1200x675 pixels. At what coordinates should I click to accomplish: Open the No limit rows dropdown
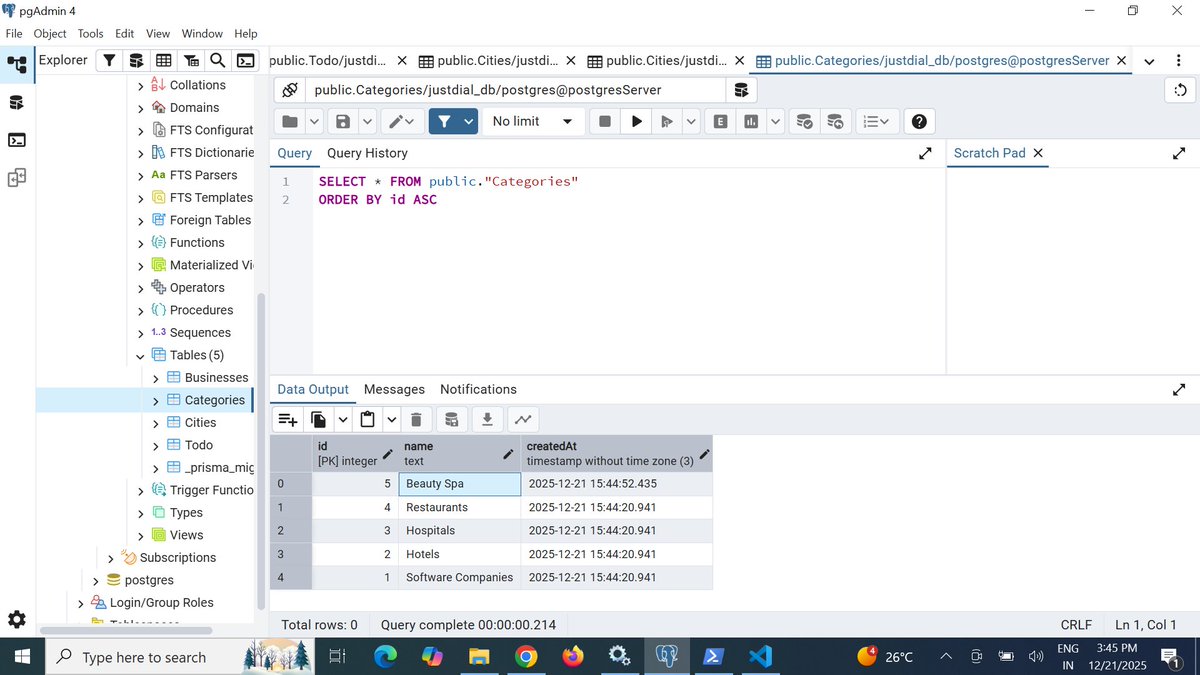click(533, 121)
